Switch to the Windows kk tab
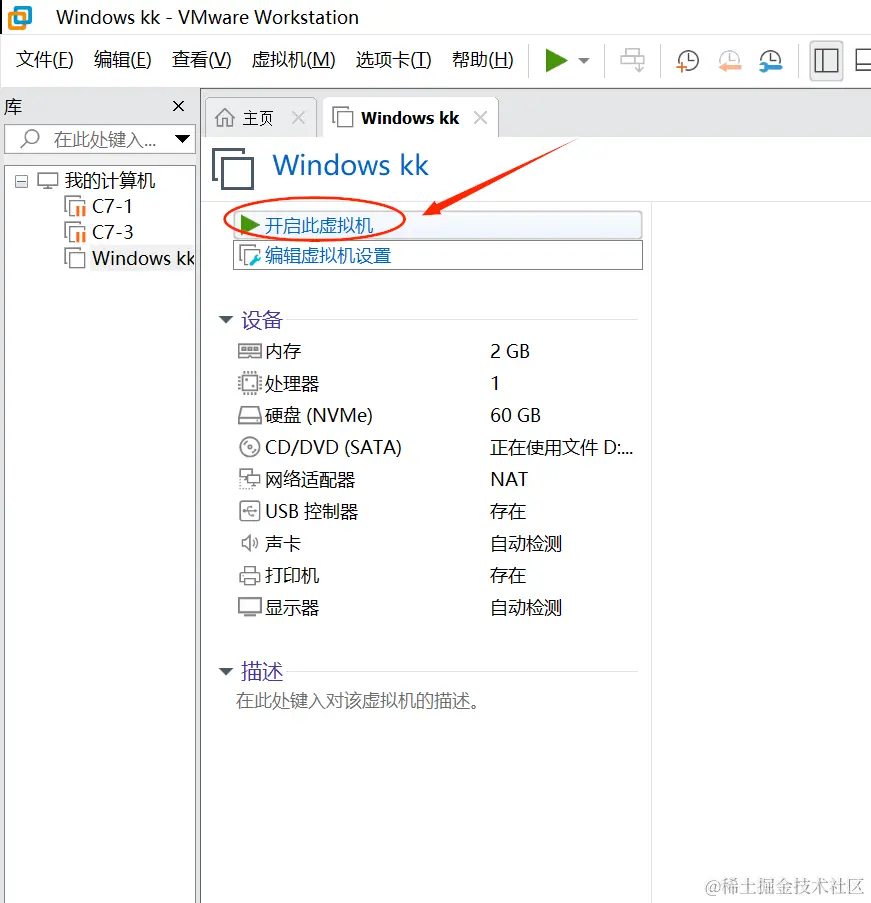The width and height of the screenshot is (871, 903). [x=410, y=118]
